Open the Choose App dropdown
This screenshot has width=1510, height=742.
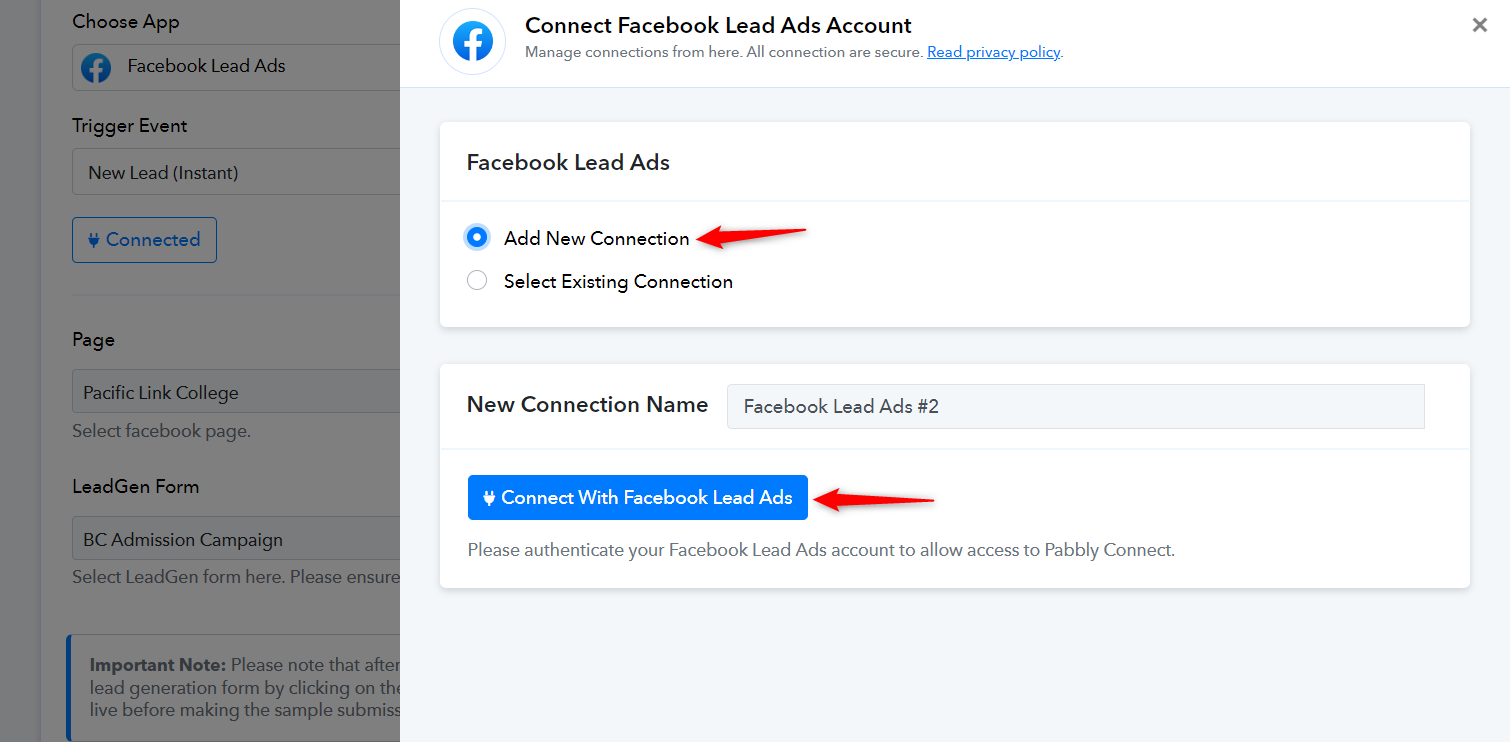pyautogui.click(x=236, y=67)
